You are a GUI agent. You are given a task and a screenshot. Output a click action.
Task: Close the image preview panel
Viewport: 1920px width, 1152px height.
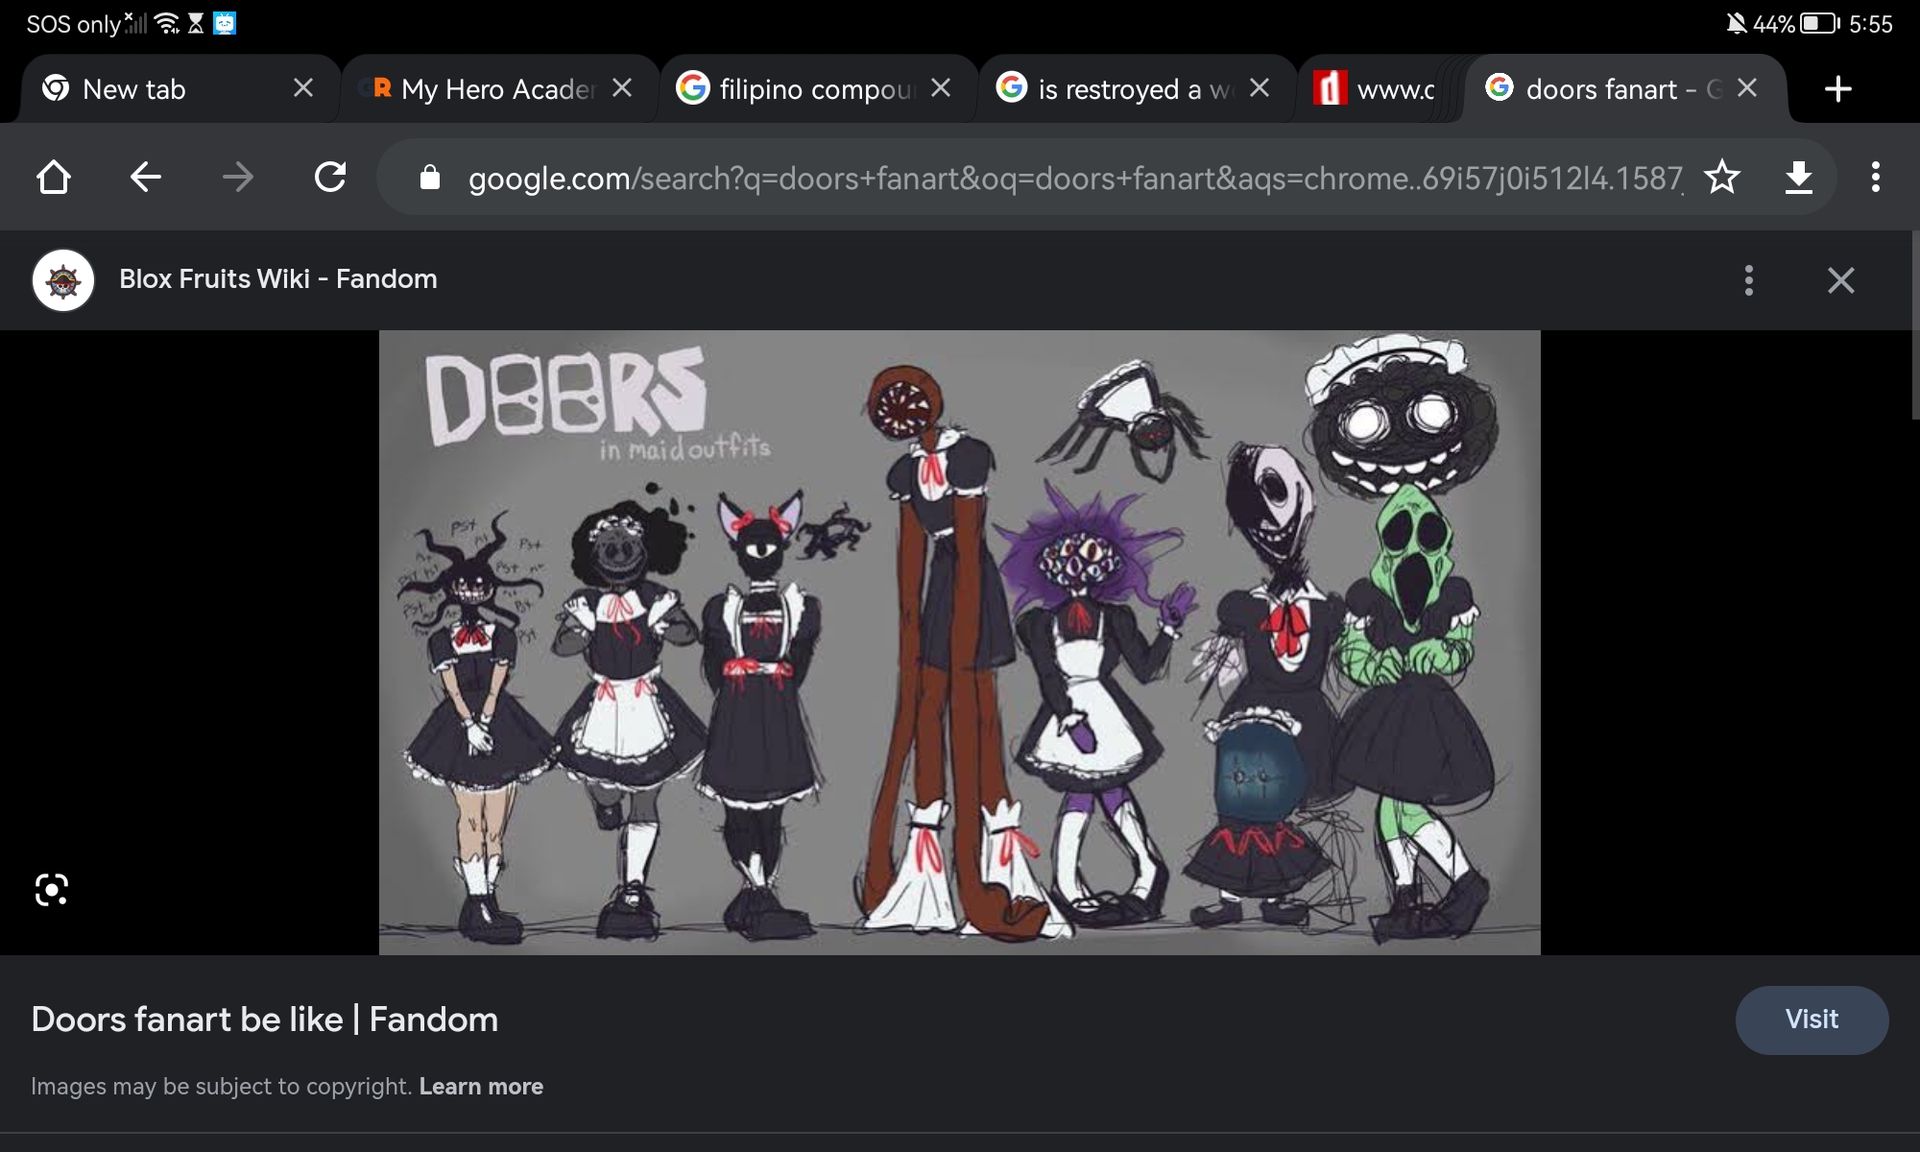(1841, 280)
